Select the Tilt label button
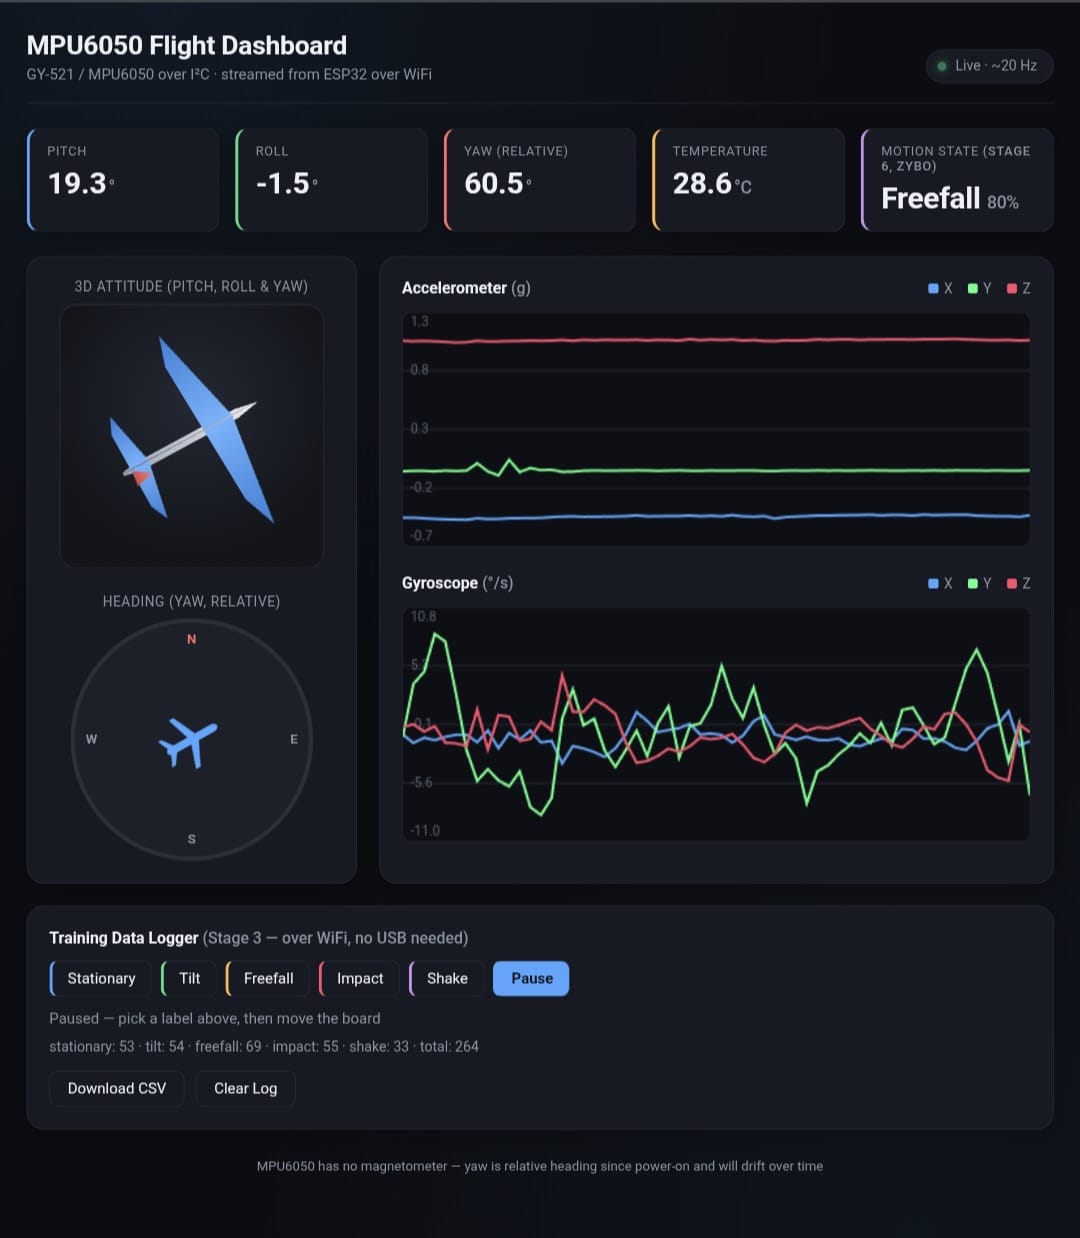Viewport: 1080px width, 1238px height. click(189, 978)
